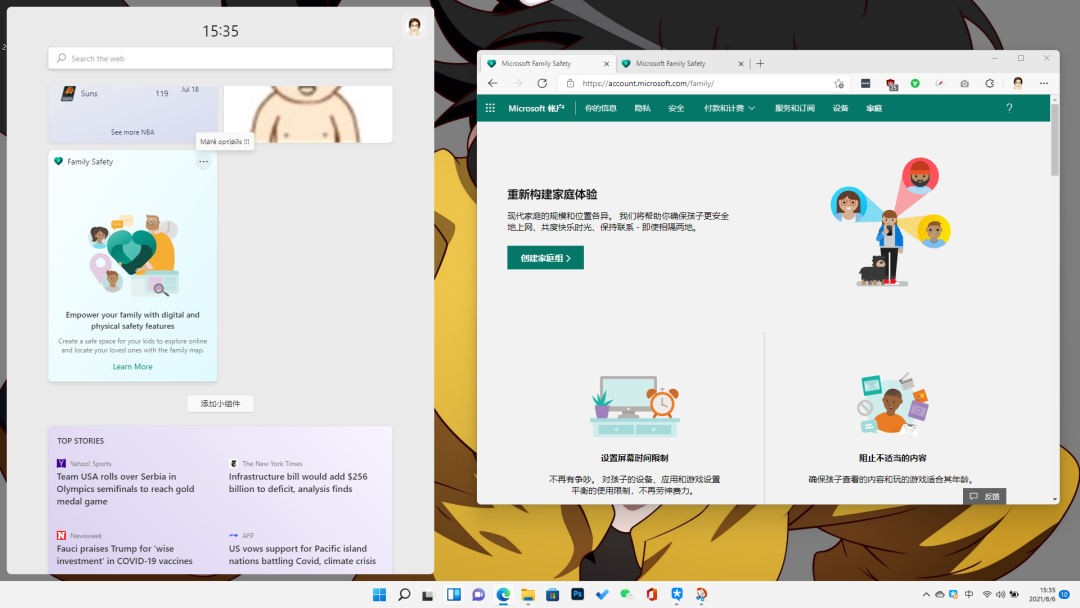The width and height of the screenshot is (1080, 608).
Task: Open Chat from the taskbar
Action: (478, 594)
